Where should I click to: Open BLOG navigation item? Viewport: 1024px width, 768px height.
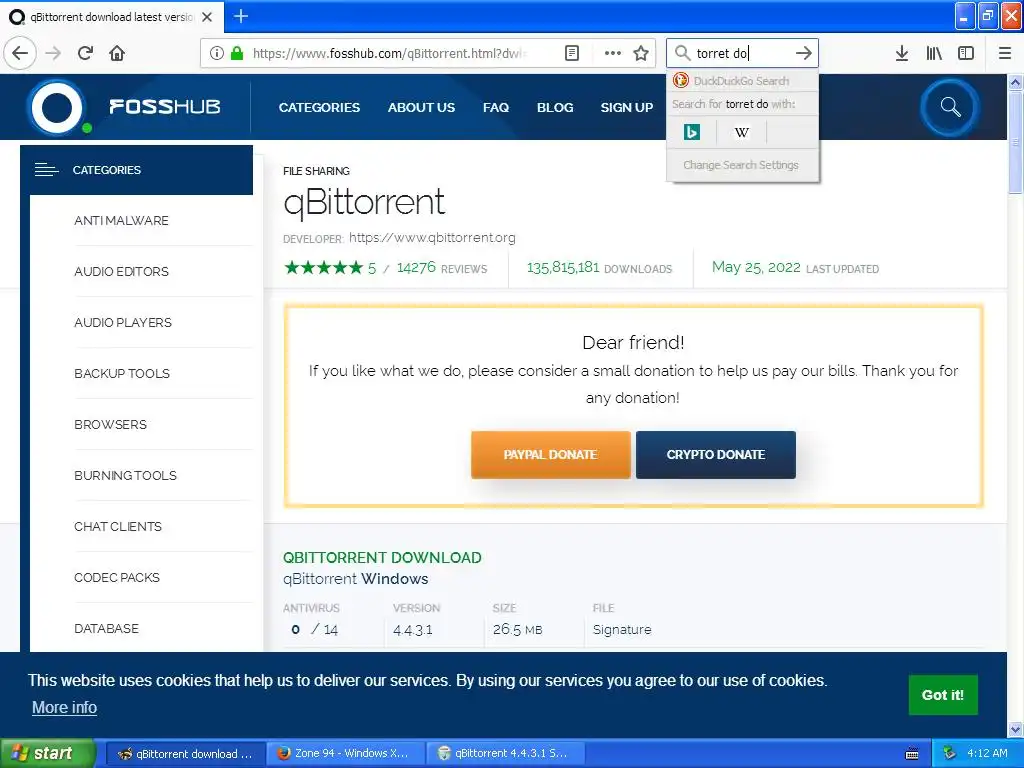click(x=555, y=108)
